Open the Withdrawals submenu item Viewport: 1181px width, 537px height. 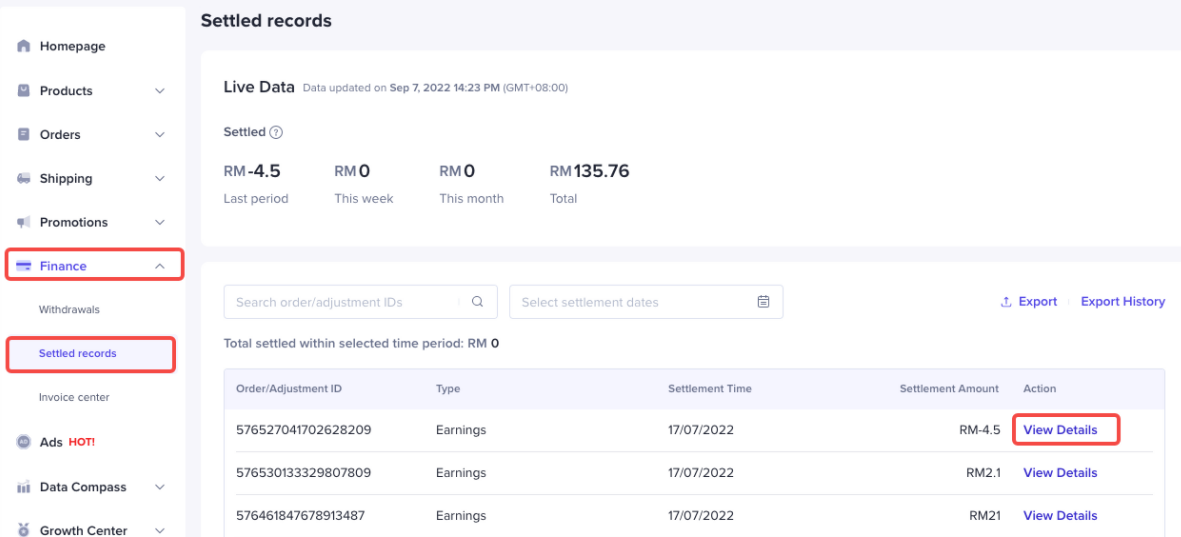tap(69, 310)
